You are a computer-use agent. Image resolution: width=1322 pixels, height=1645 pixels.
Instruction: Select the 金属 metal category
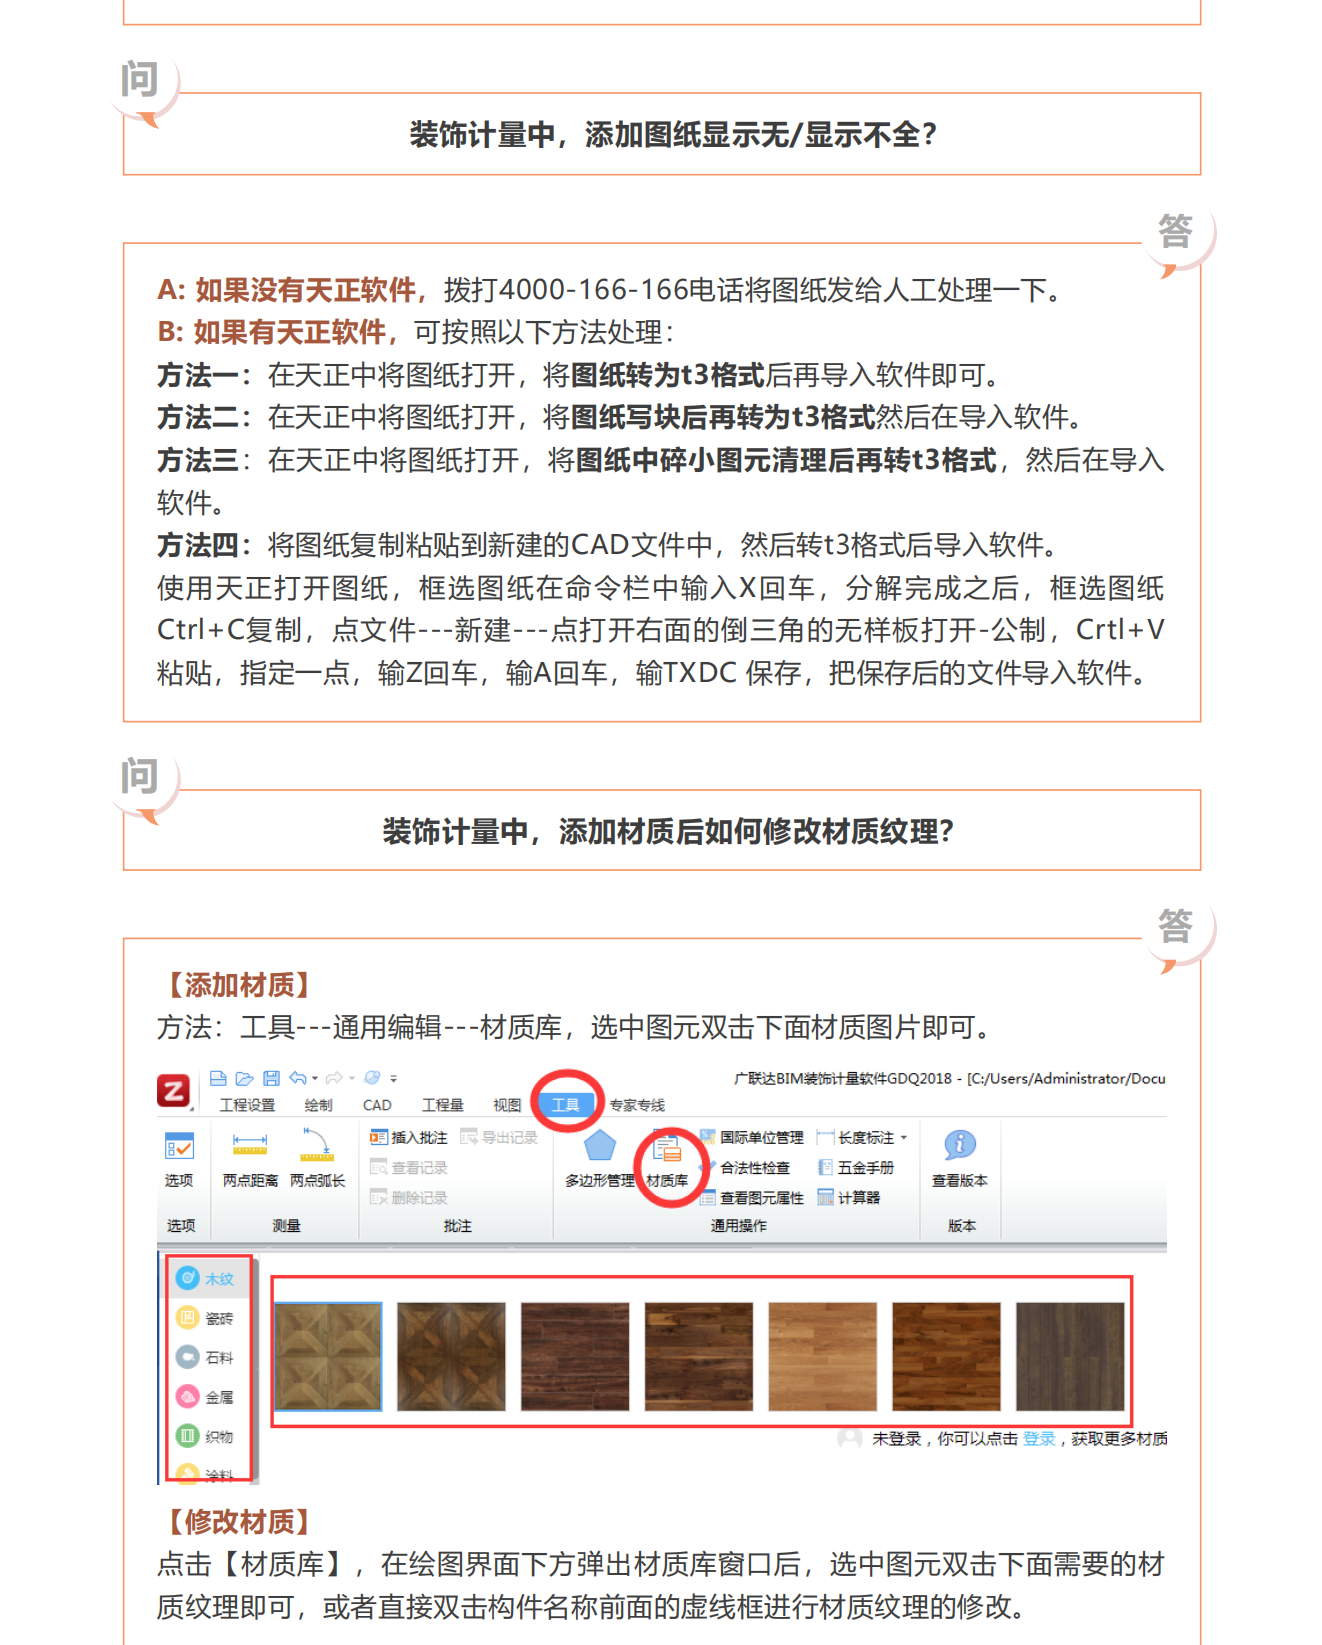point(205,1396)
